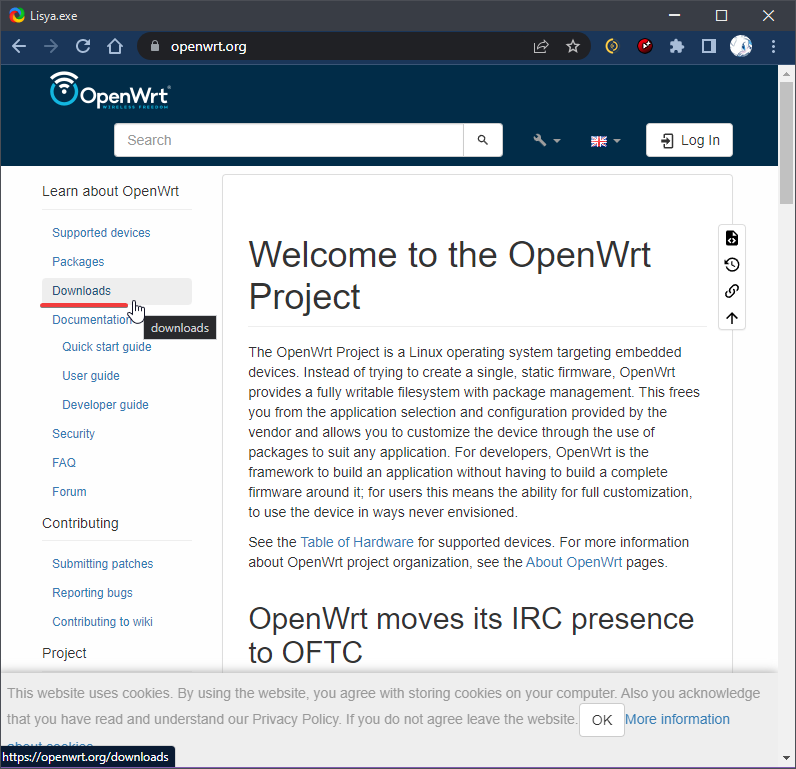Viewport: 796px width, 769px height.
Task: Click the address bar URL openwrt.org
Action: pos(209,47)
